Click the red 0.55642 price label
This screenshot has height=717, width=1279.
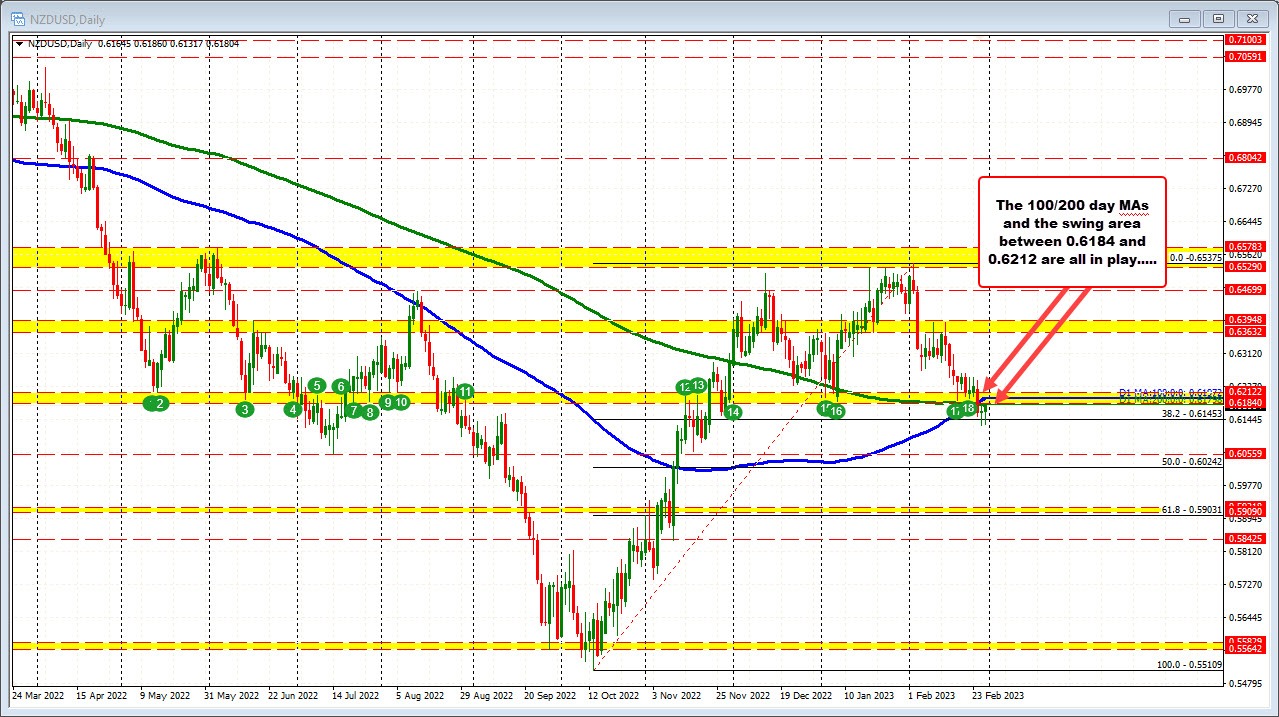tap(1245, 649)
